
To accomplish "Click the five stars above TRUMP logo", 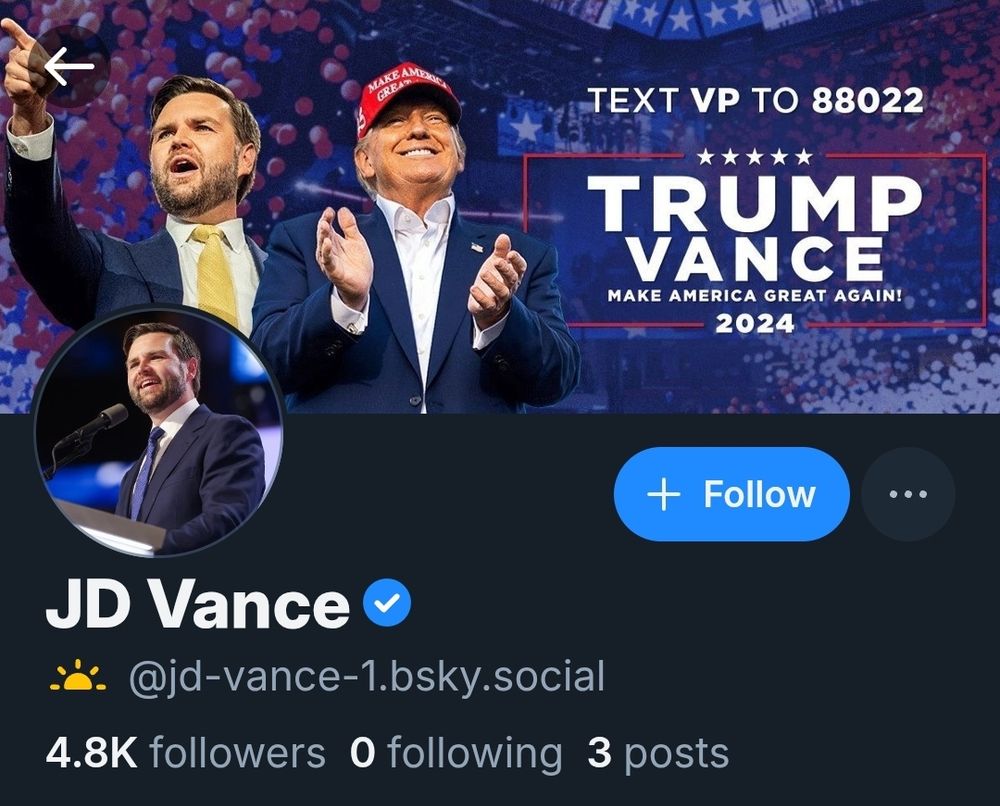I will [754, 157].
